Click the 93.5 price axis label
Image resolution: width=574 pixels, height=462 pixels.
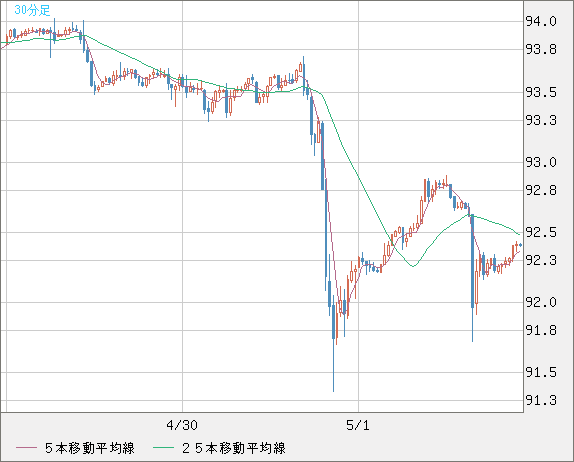[x=541, y=92]
